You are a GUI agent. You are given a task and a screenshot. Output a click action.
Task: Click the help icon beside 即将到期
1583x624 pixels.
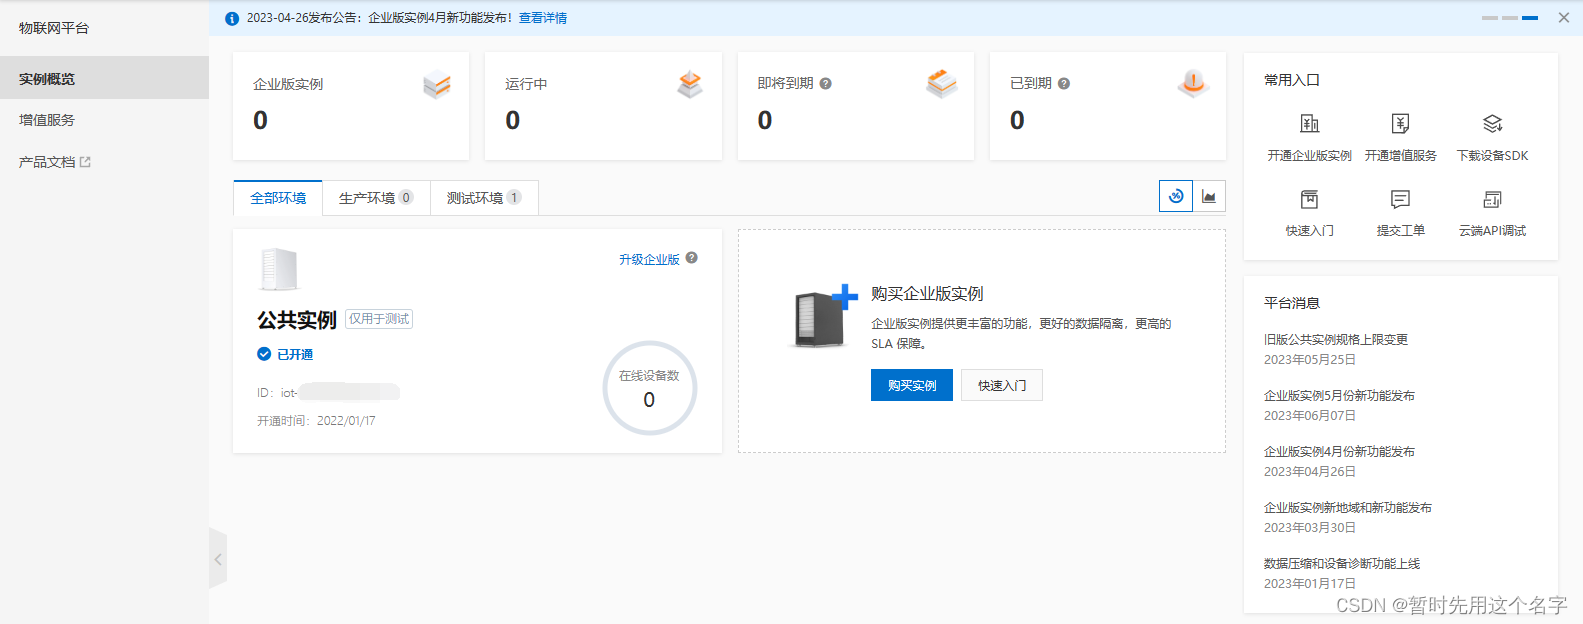tap(826, 84)
